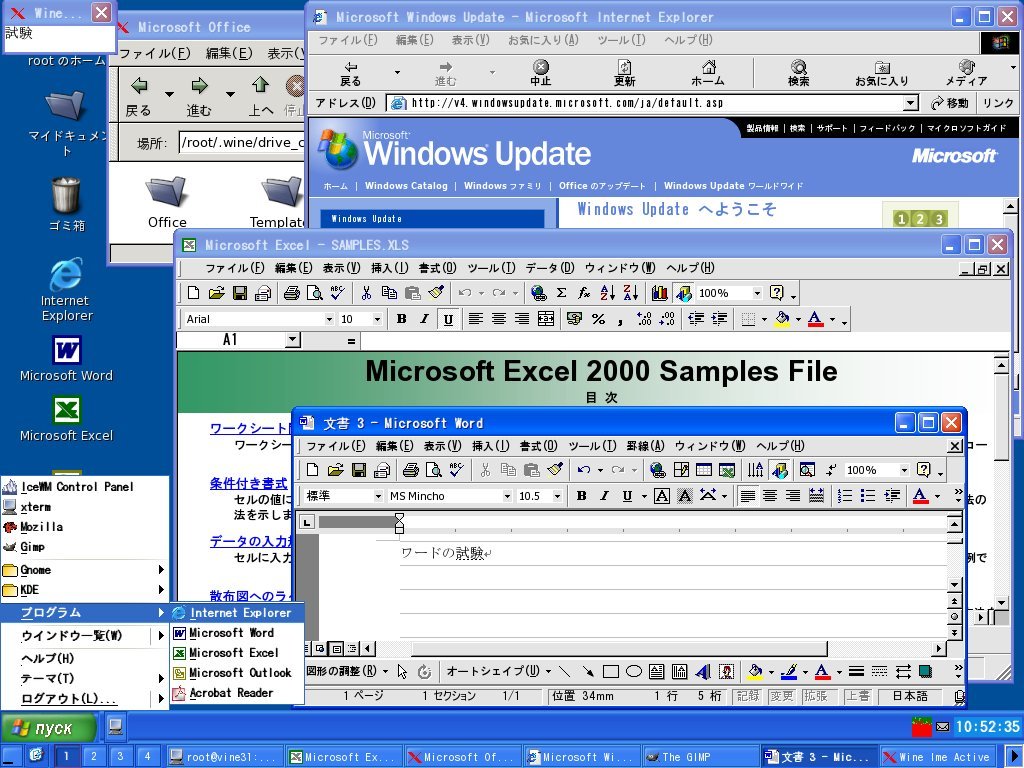This screenshot has height=768, width=1024.
Task: Toggle Word's align left button
Action: point(747,496)
